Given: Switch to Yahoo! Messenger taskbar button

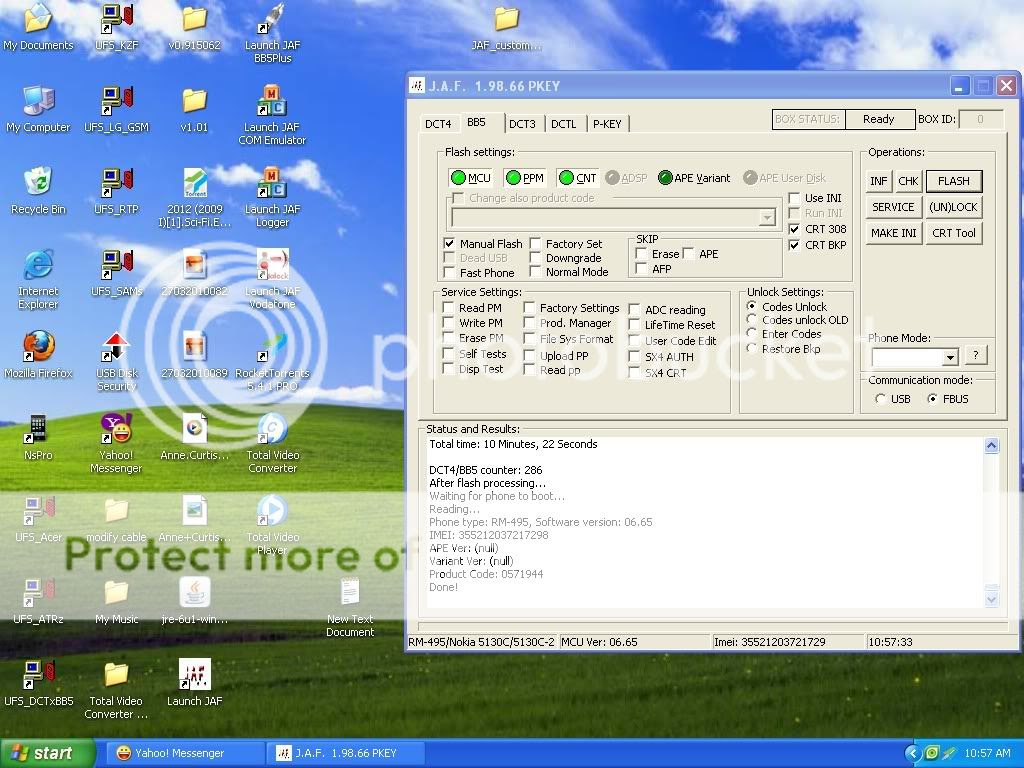Looking at the screenshot, I should click(x=185, y=753).
